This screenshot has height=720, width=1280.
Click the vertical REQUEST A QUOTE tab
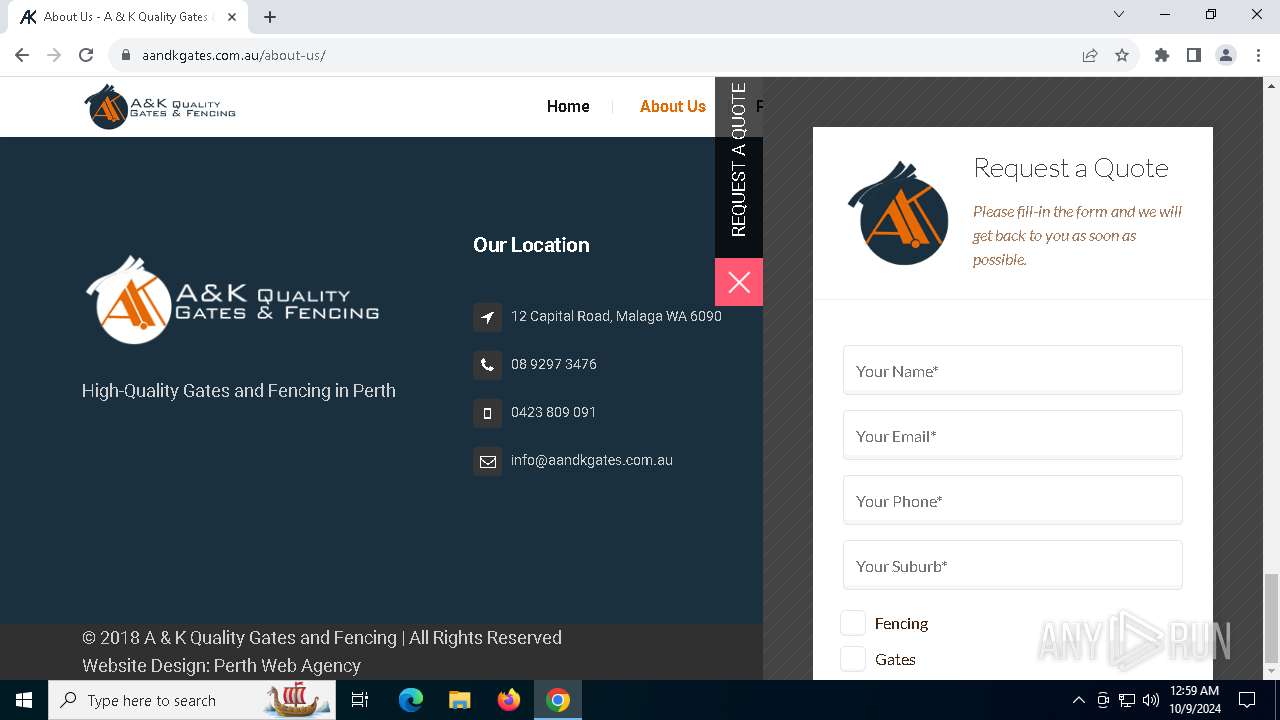coord(739,167)
